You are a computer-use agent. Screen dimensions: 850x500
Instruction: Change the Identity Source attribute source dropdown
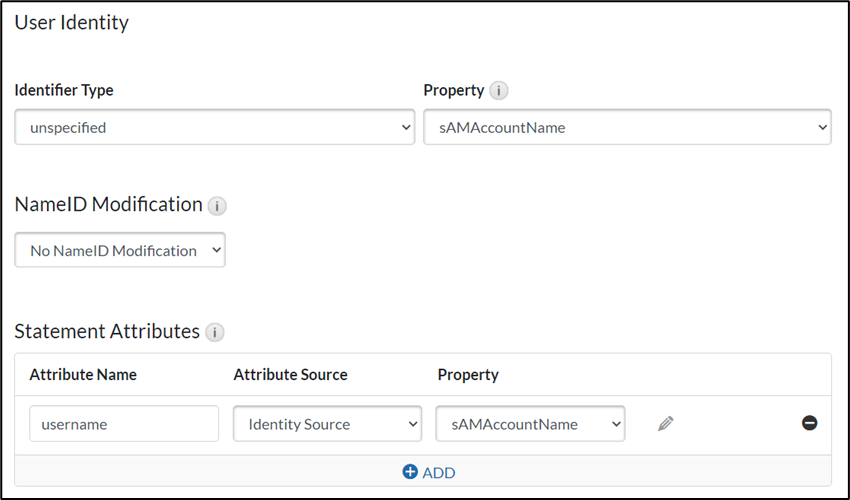coord(328,424)
